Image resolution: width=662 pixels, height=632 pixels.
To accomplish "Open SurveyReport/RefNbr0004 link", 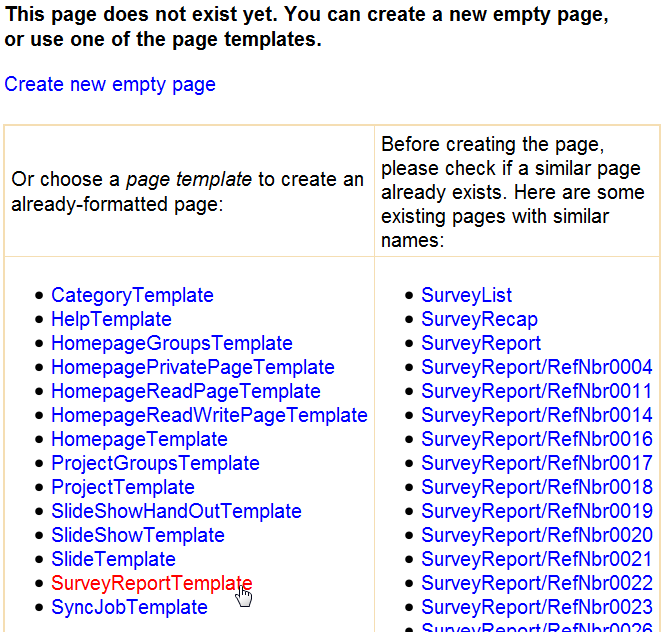I will tap(536, 367).
